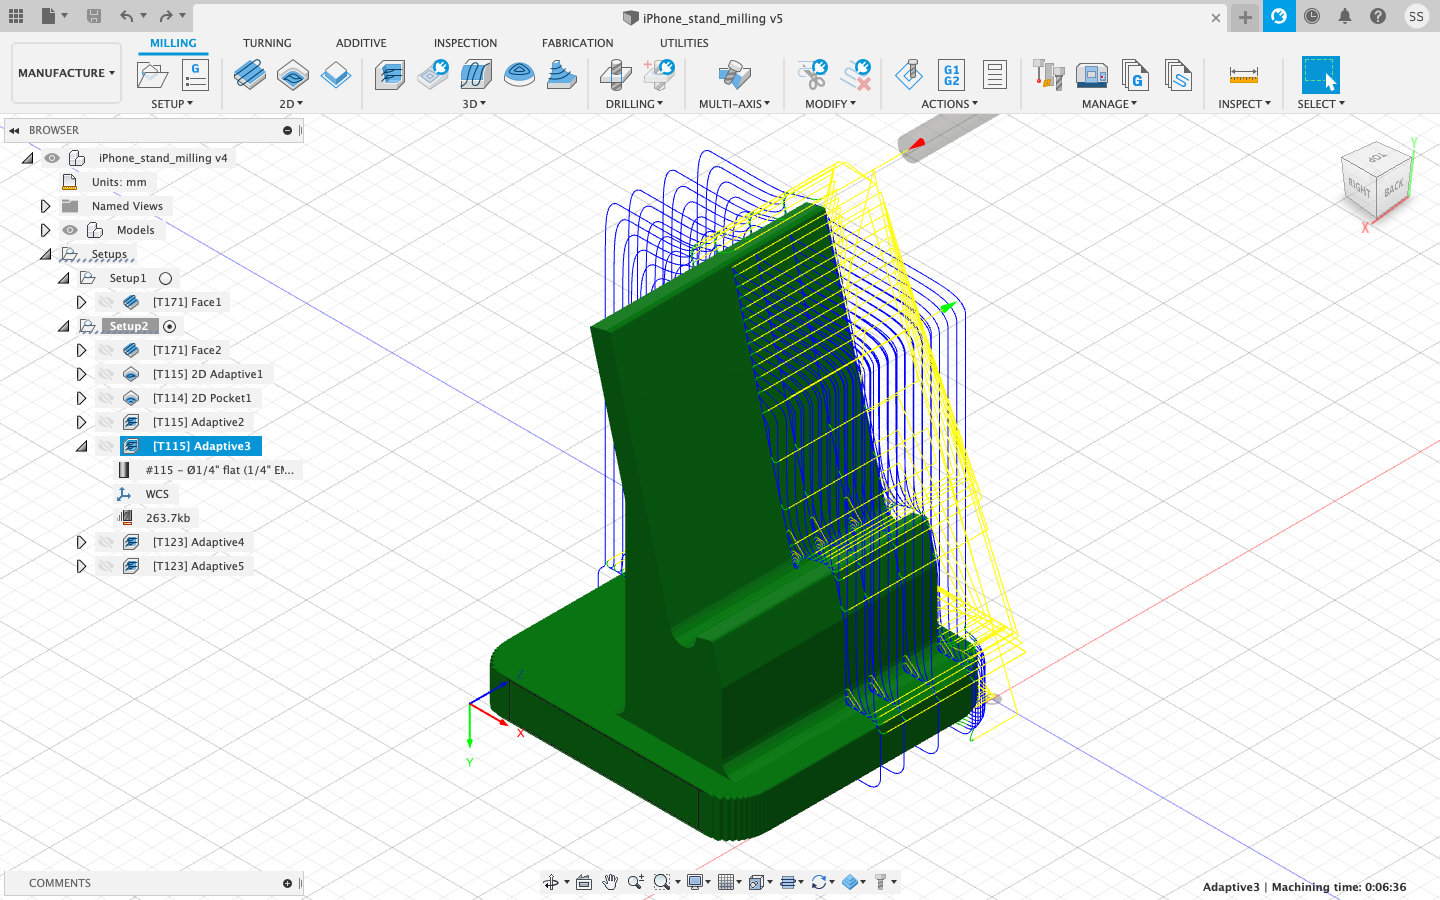1440x900 pixels.
Task: Open the 3D Adaptive Clearing tool
Action: point(389,74)
